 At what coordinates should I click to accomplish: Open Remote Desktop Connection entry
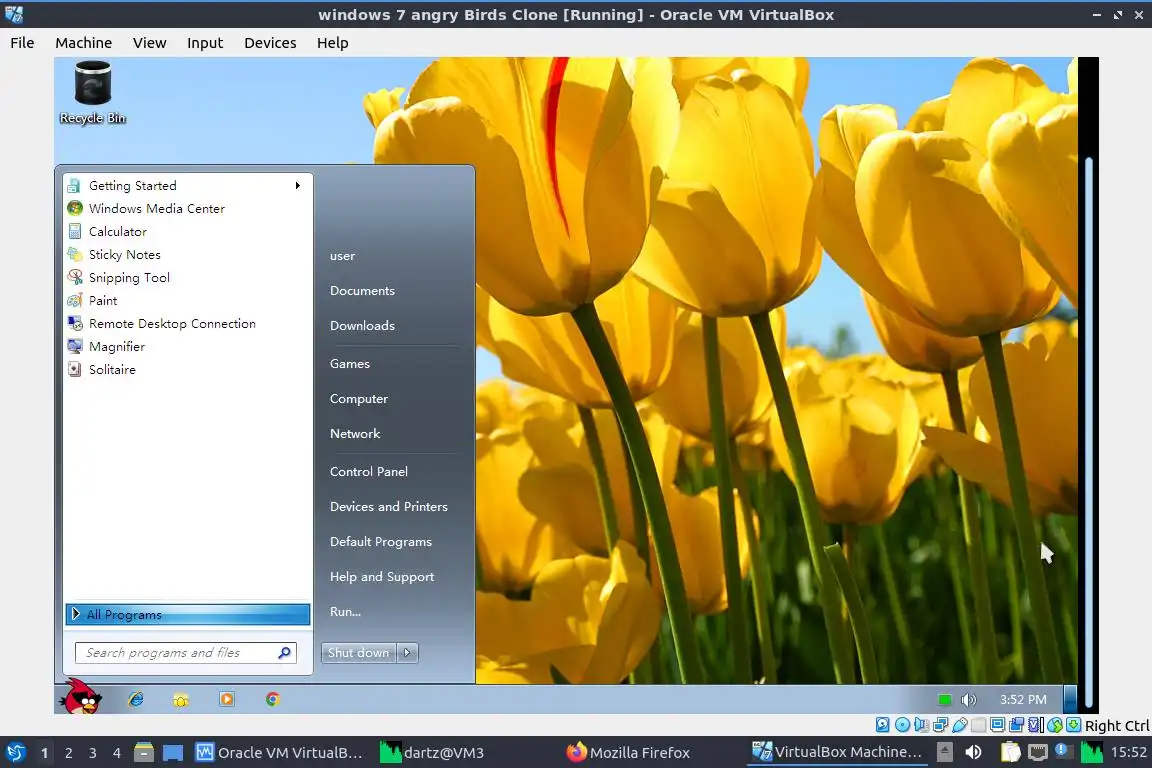(x=188, y=323)
